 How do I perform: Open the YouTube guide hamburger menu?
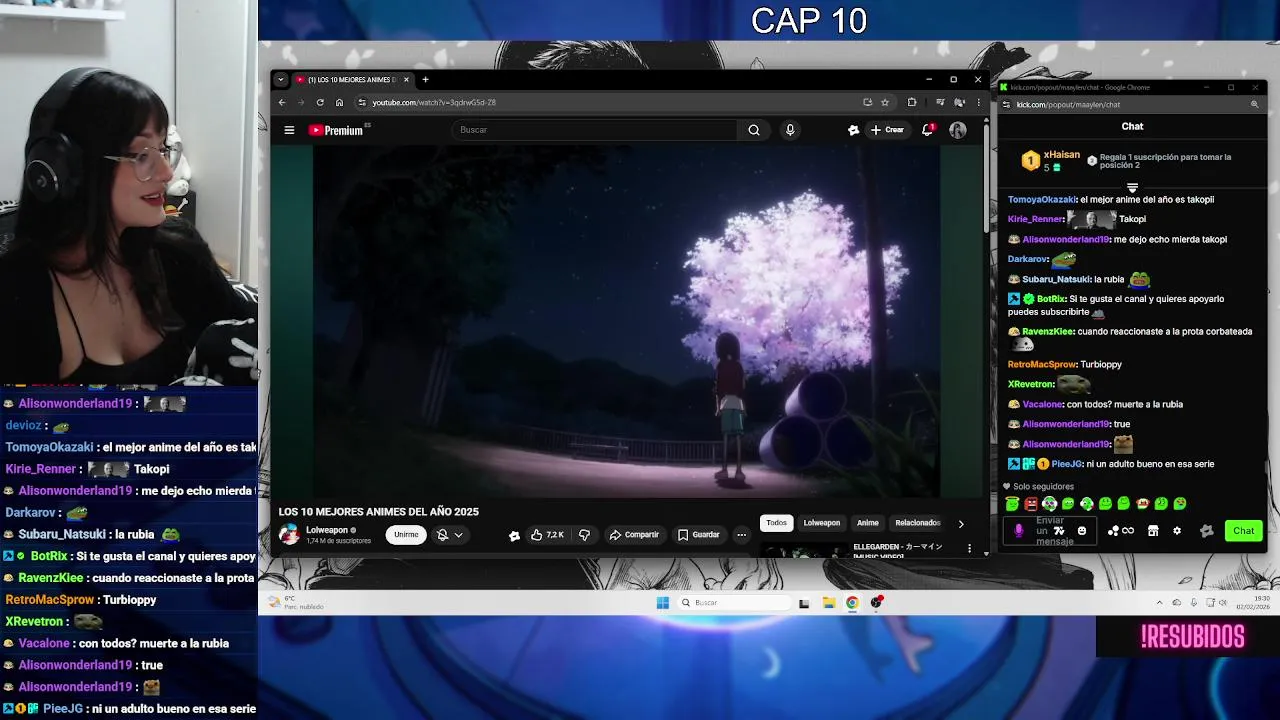(x=289, y=130)
